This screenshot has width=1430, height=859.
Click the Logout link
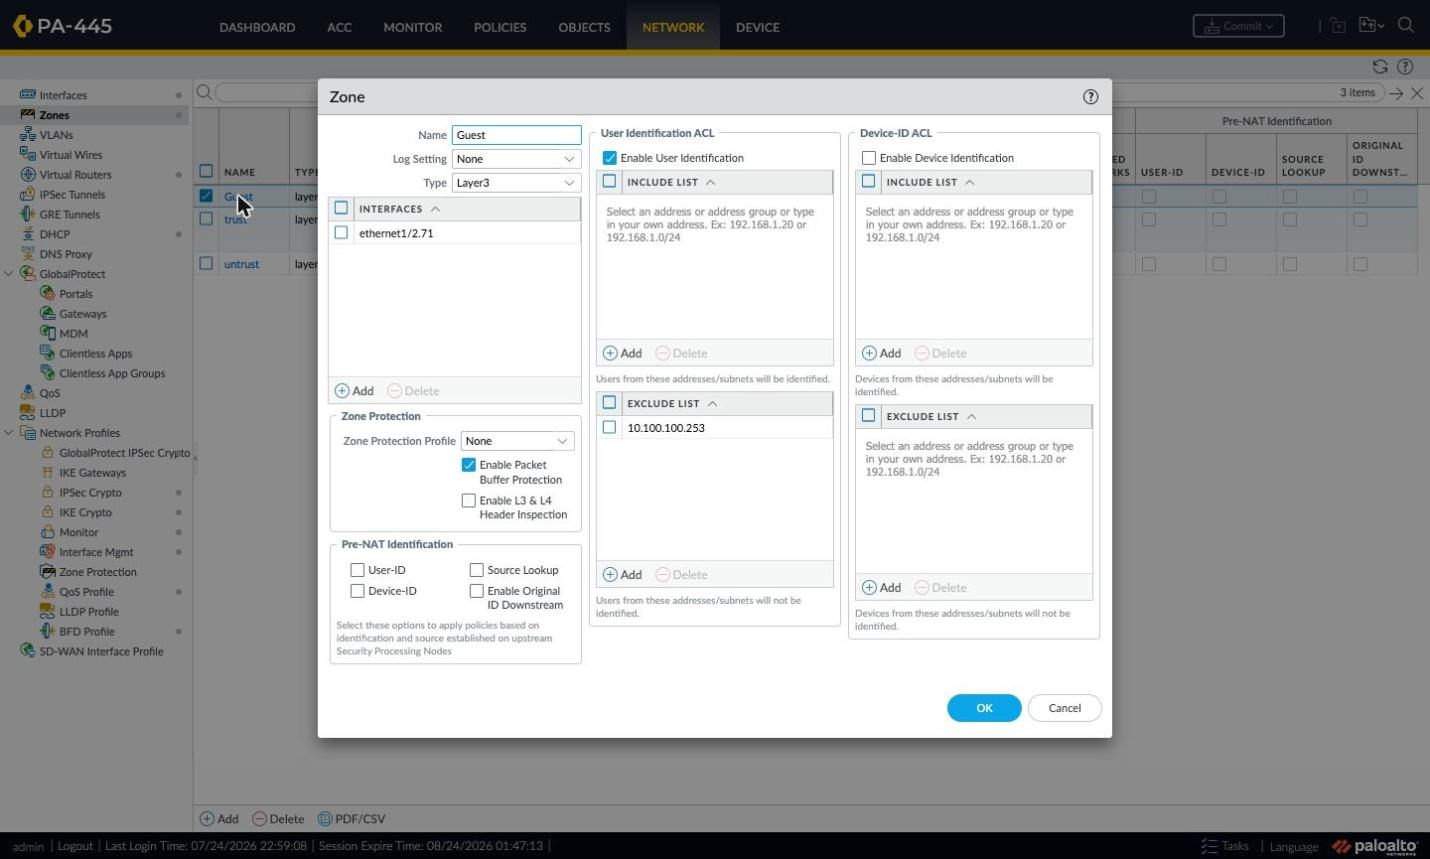pos(75,846)
